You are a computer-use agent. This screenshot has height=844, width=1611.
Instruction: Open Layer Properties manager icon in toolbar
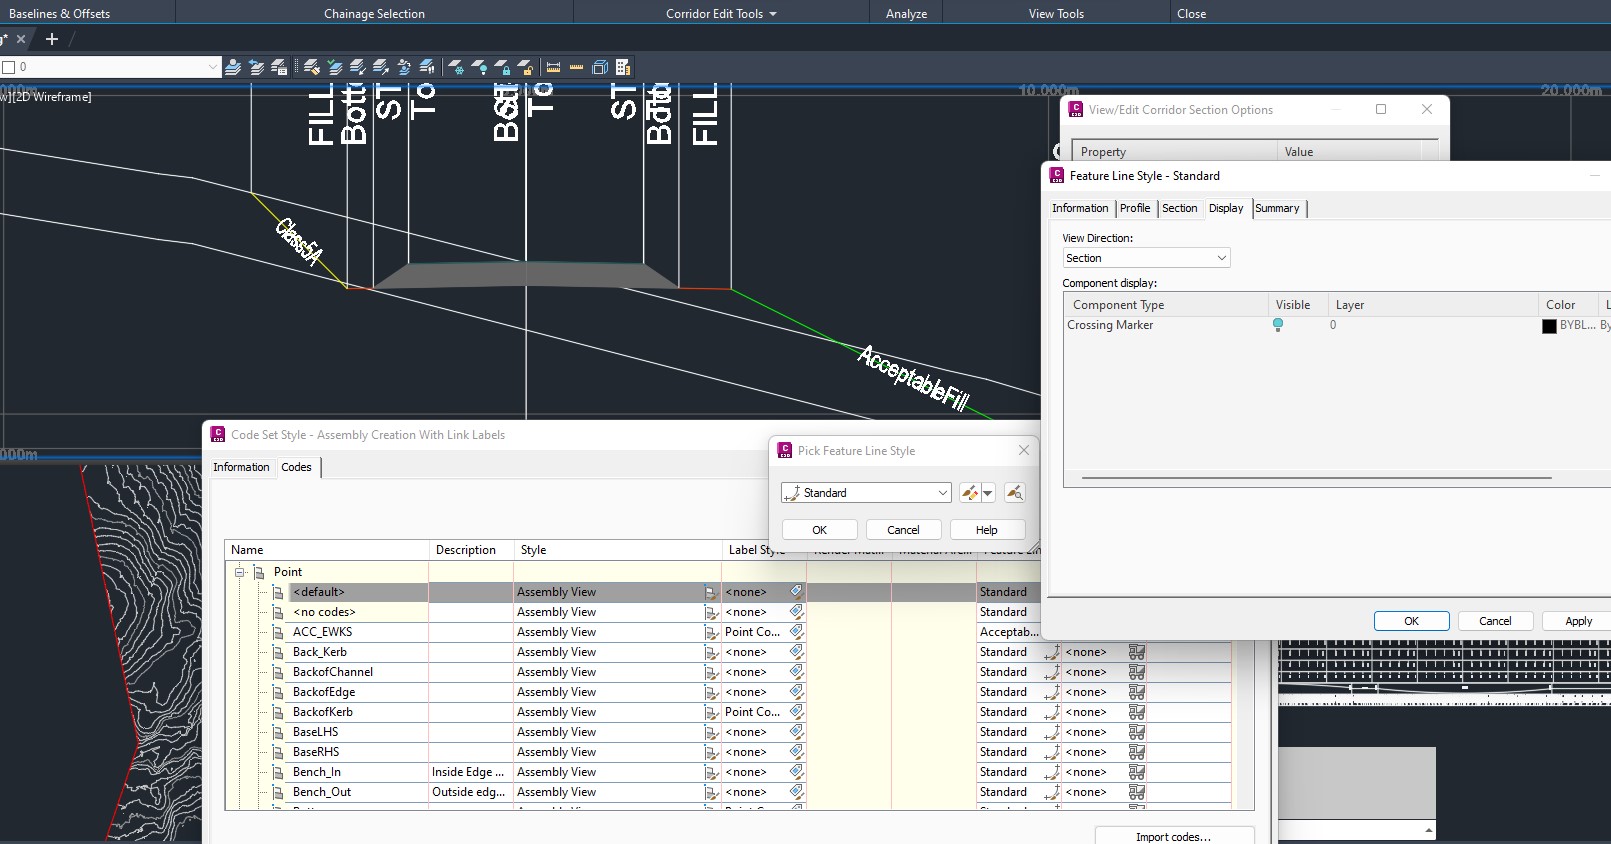point(233,68)
